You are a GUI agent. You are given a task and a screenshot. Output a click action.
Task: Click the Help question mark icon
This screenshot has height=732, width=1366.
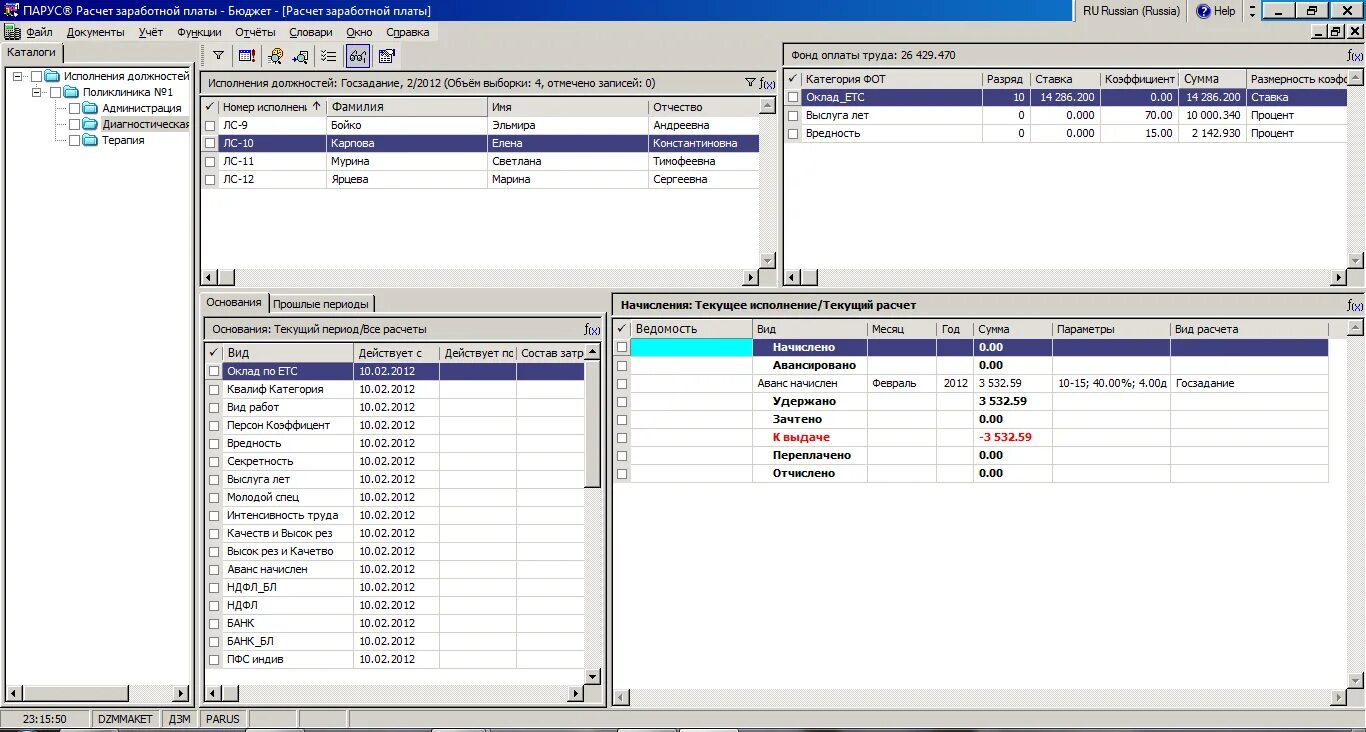(x=1203, y=11)
